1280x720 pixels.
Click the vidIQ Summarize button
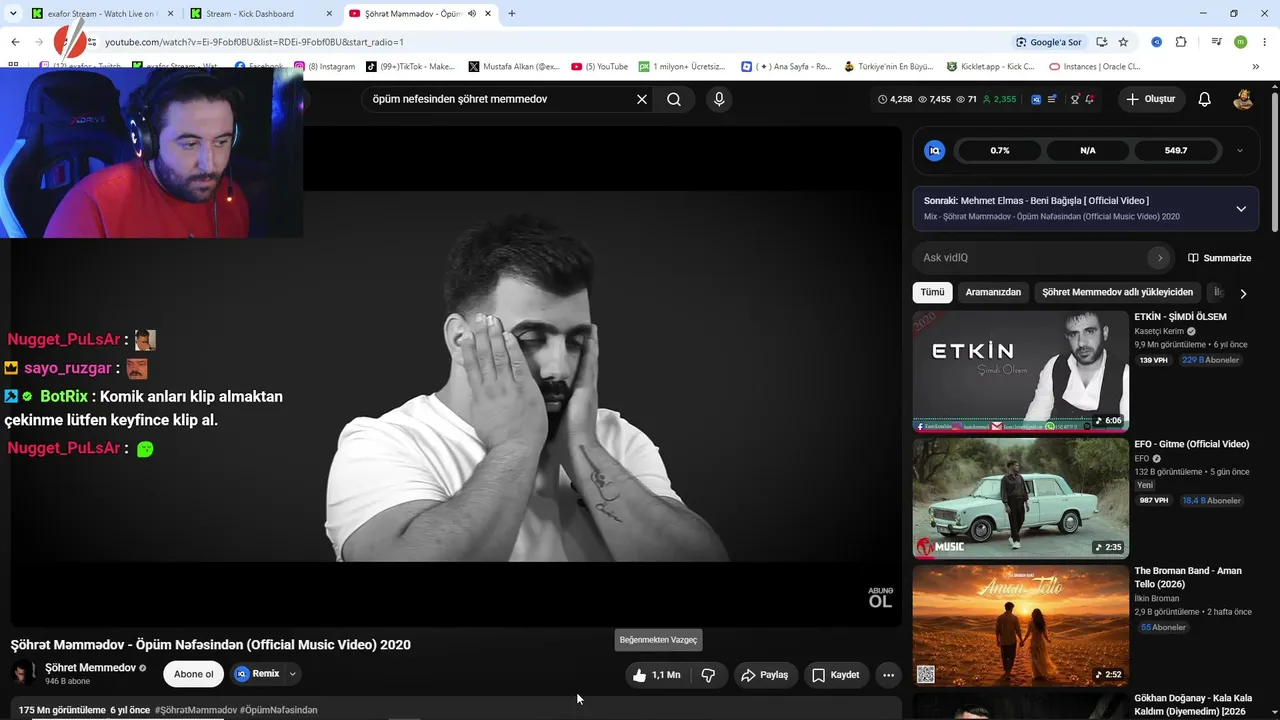[1219, 258]
